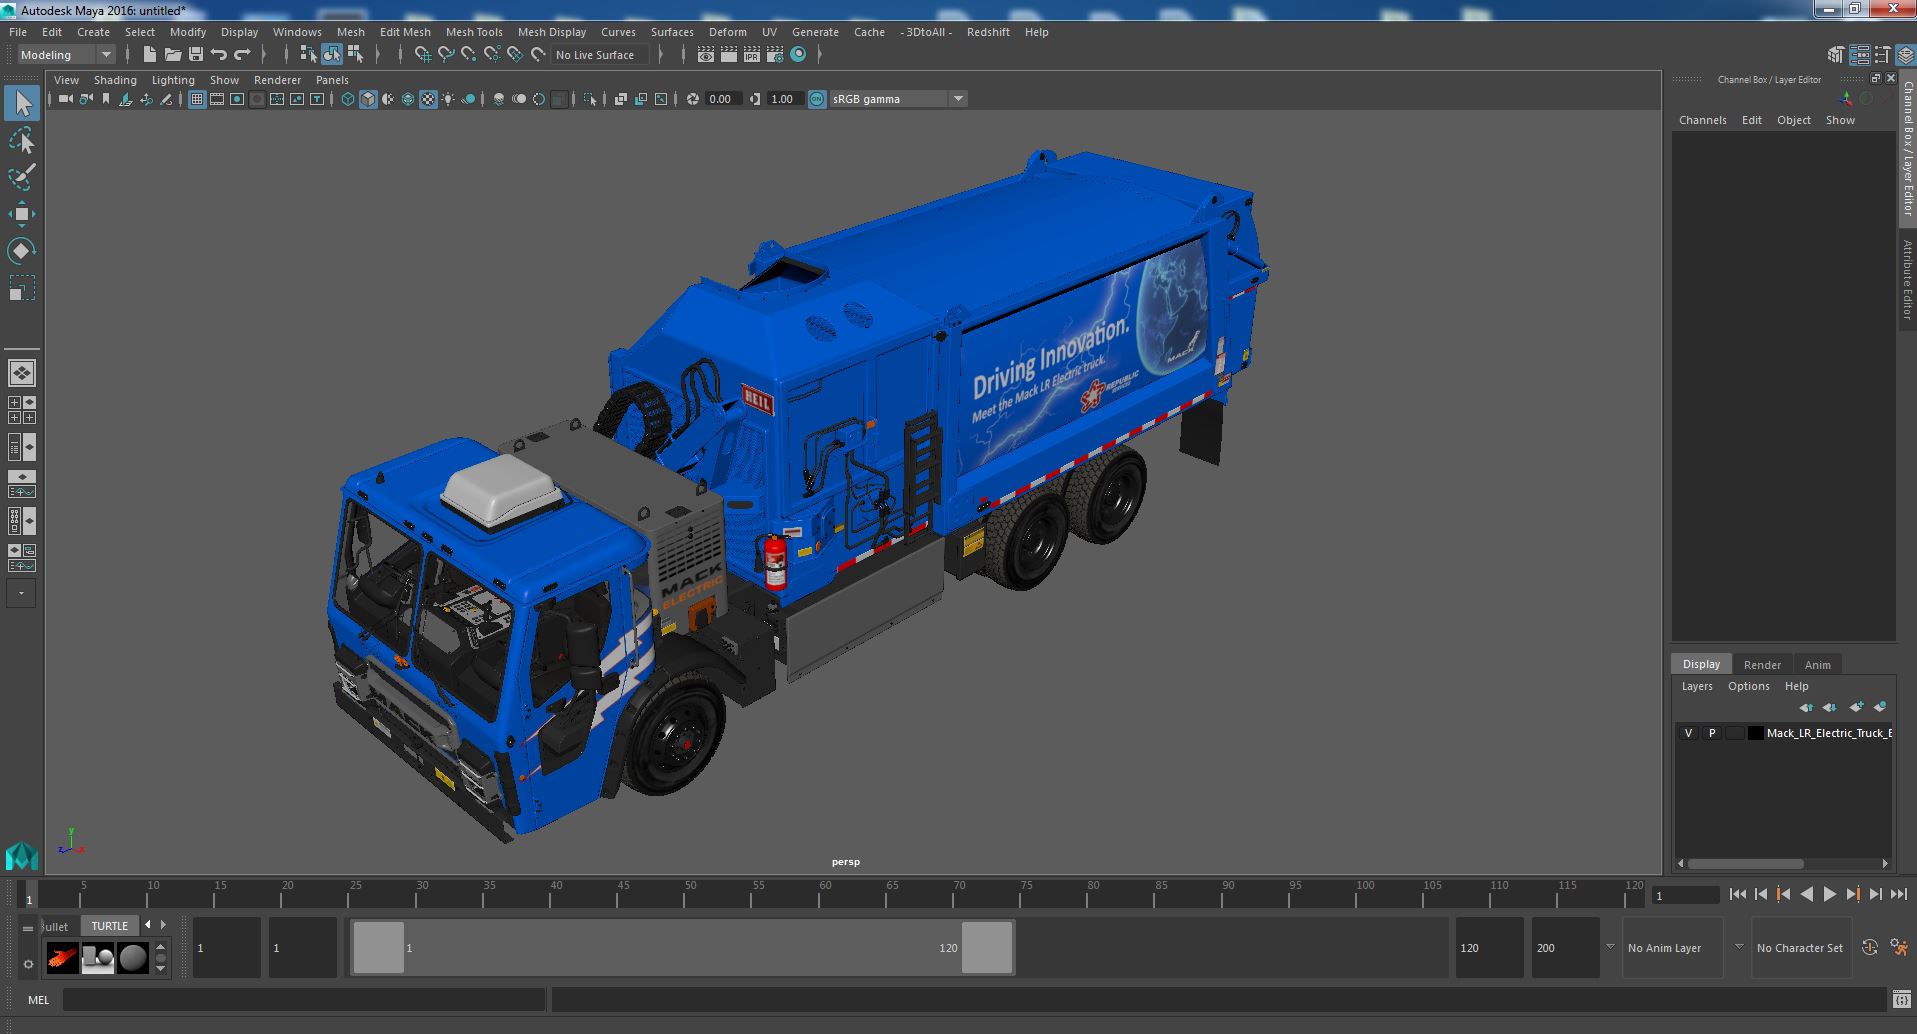Start IPR render
Image resolution: width=1917 pixels, height=1034 pixels.
pos(752,55)
